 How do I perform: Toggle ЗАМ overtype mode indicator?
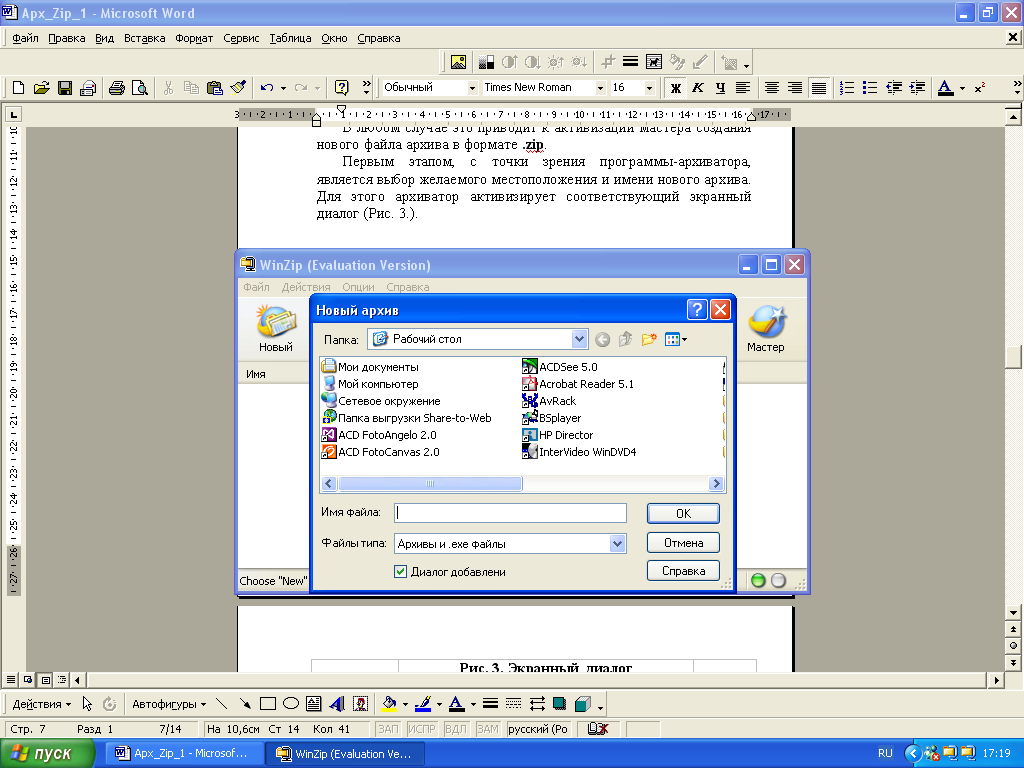click(488, 729)
